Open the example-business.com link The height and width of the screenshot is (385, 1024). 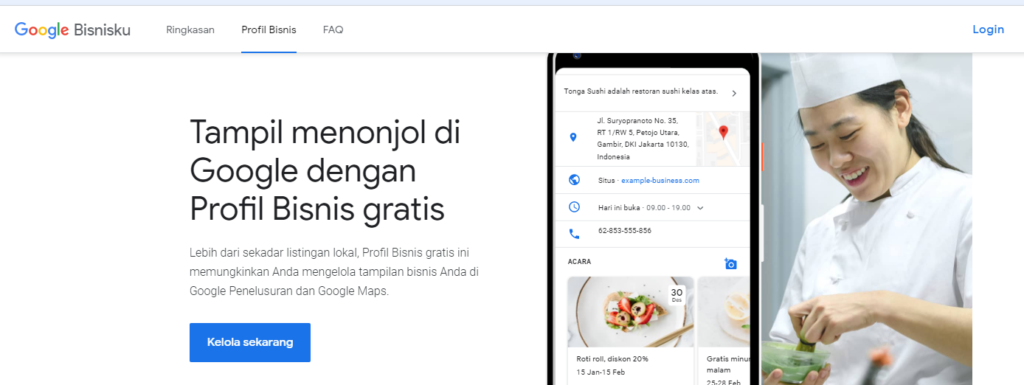coord(660,180)
